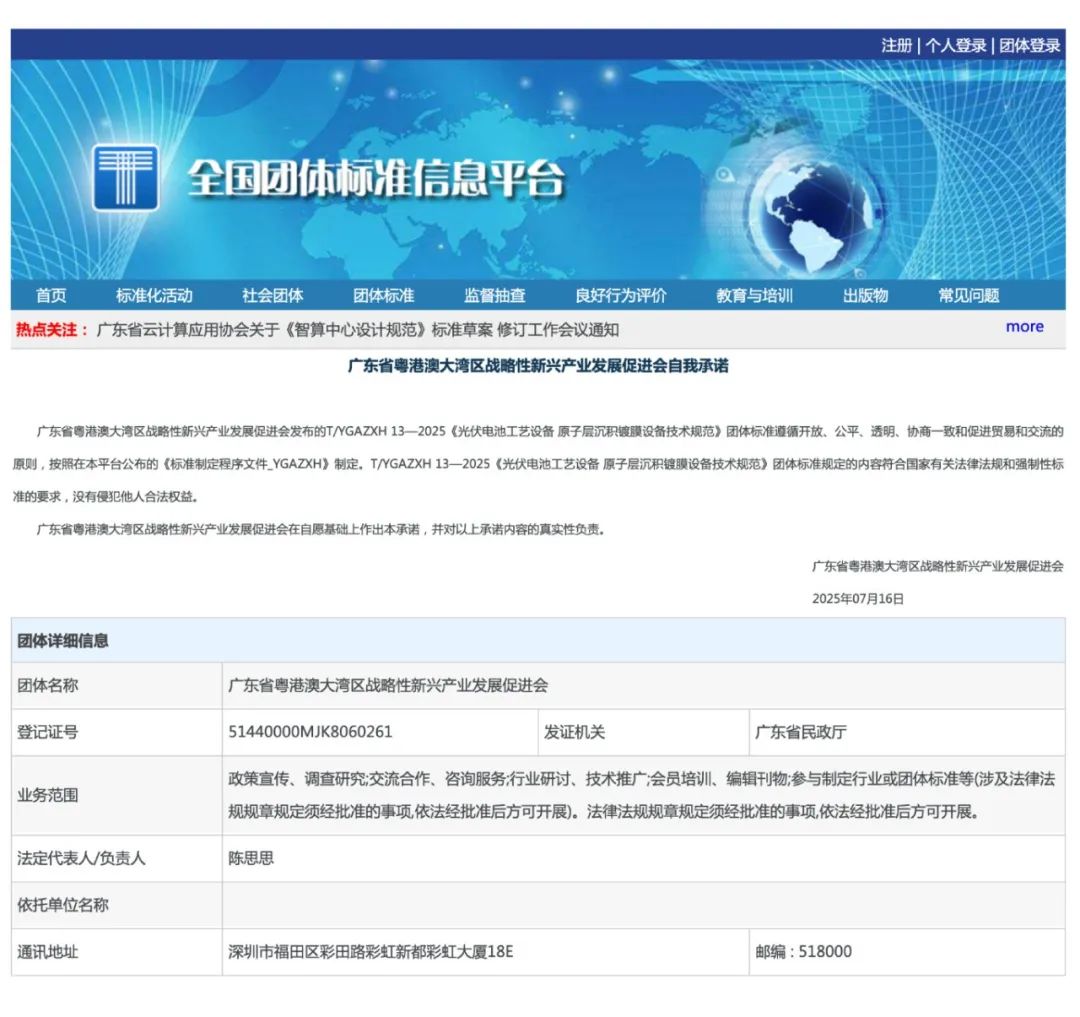The image size is (1080, 1017).
Task: Open the 团体登录 group login link
Action: [1030, 45]
